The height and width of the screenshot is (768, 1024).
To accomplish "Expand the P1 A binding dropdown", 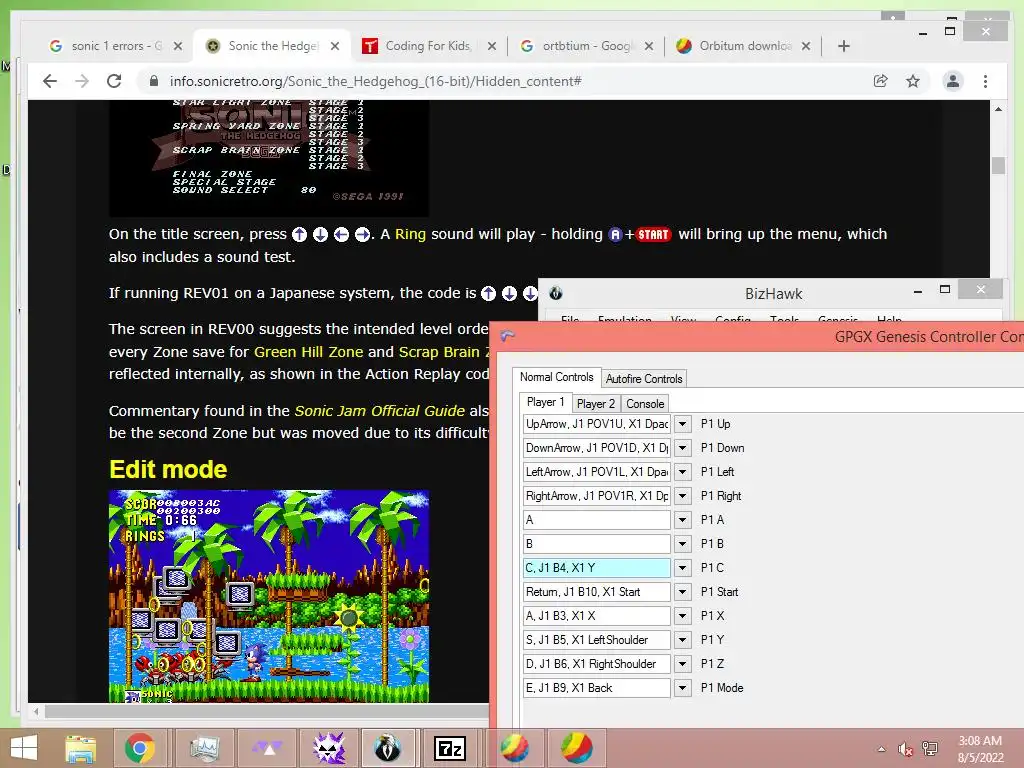I will pyautogui.click(x=682, y=520).
